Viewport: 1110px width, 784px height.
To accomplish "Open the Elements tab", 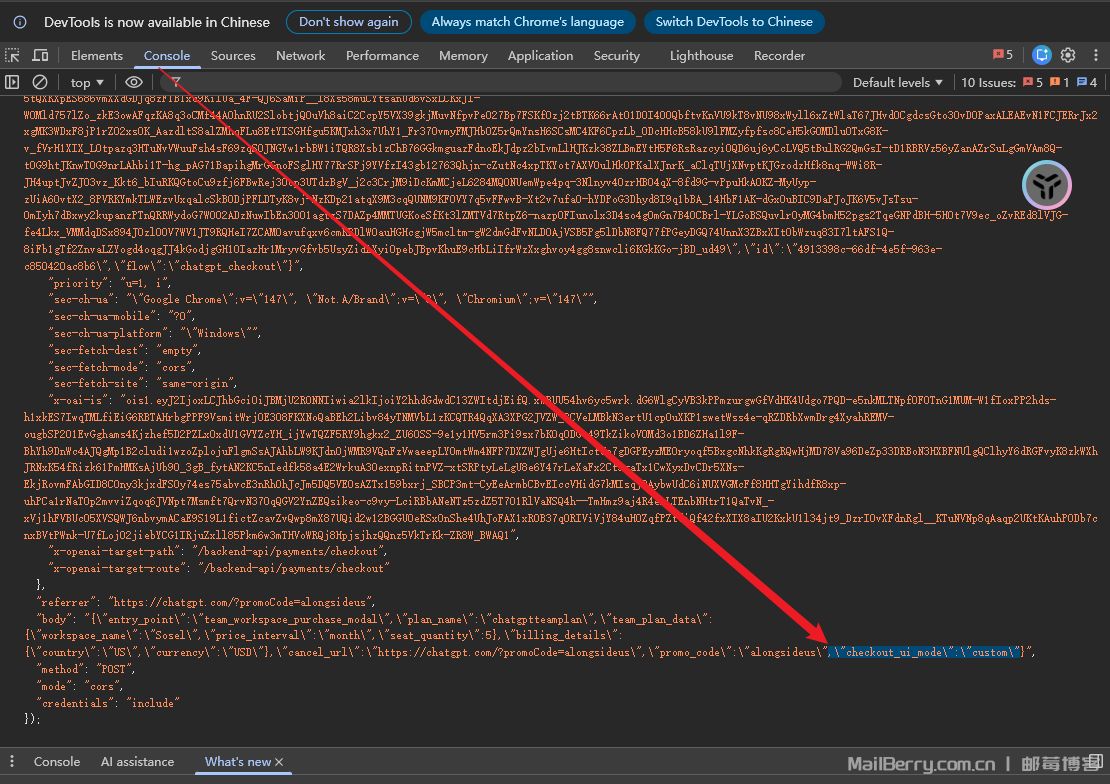I will [x=97, y=55].
